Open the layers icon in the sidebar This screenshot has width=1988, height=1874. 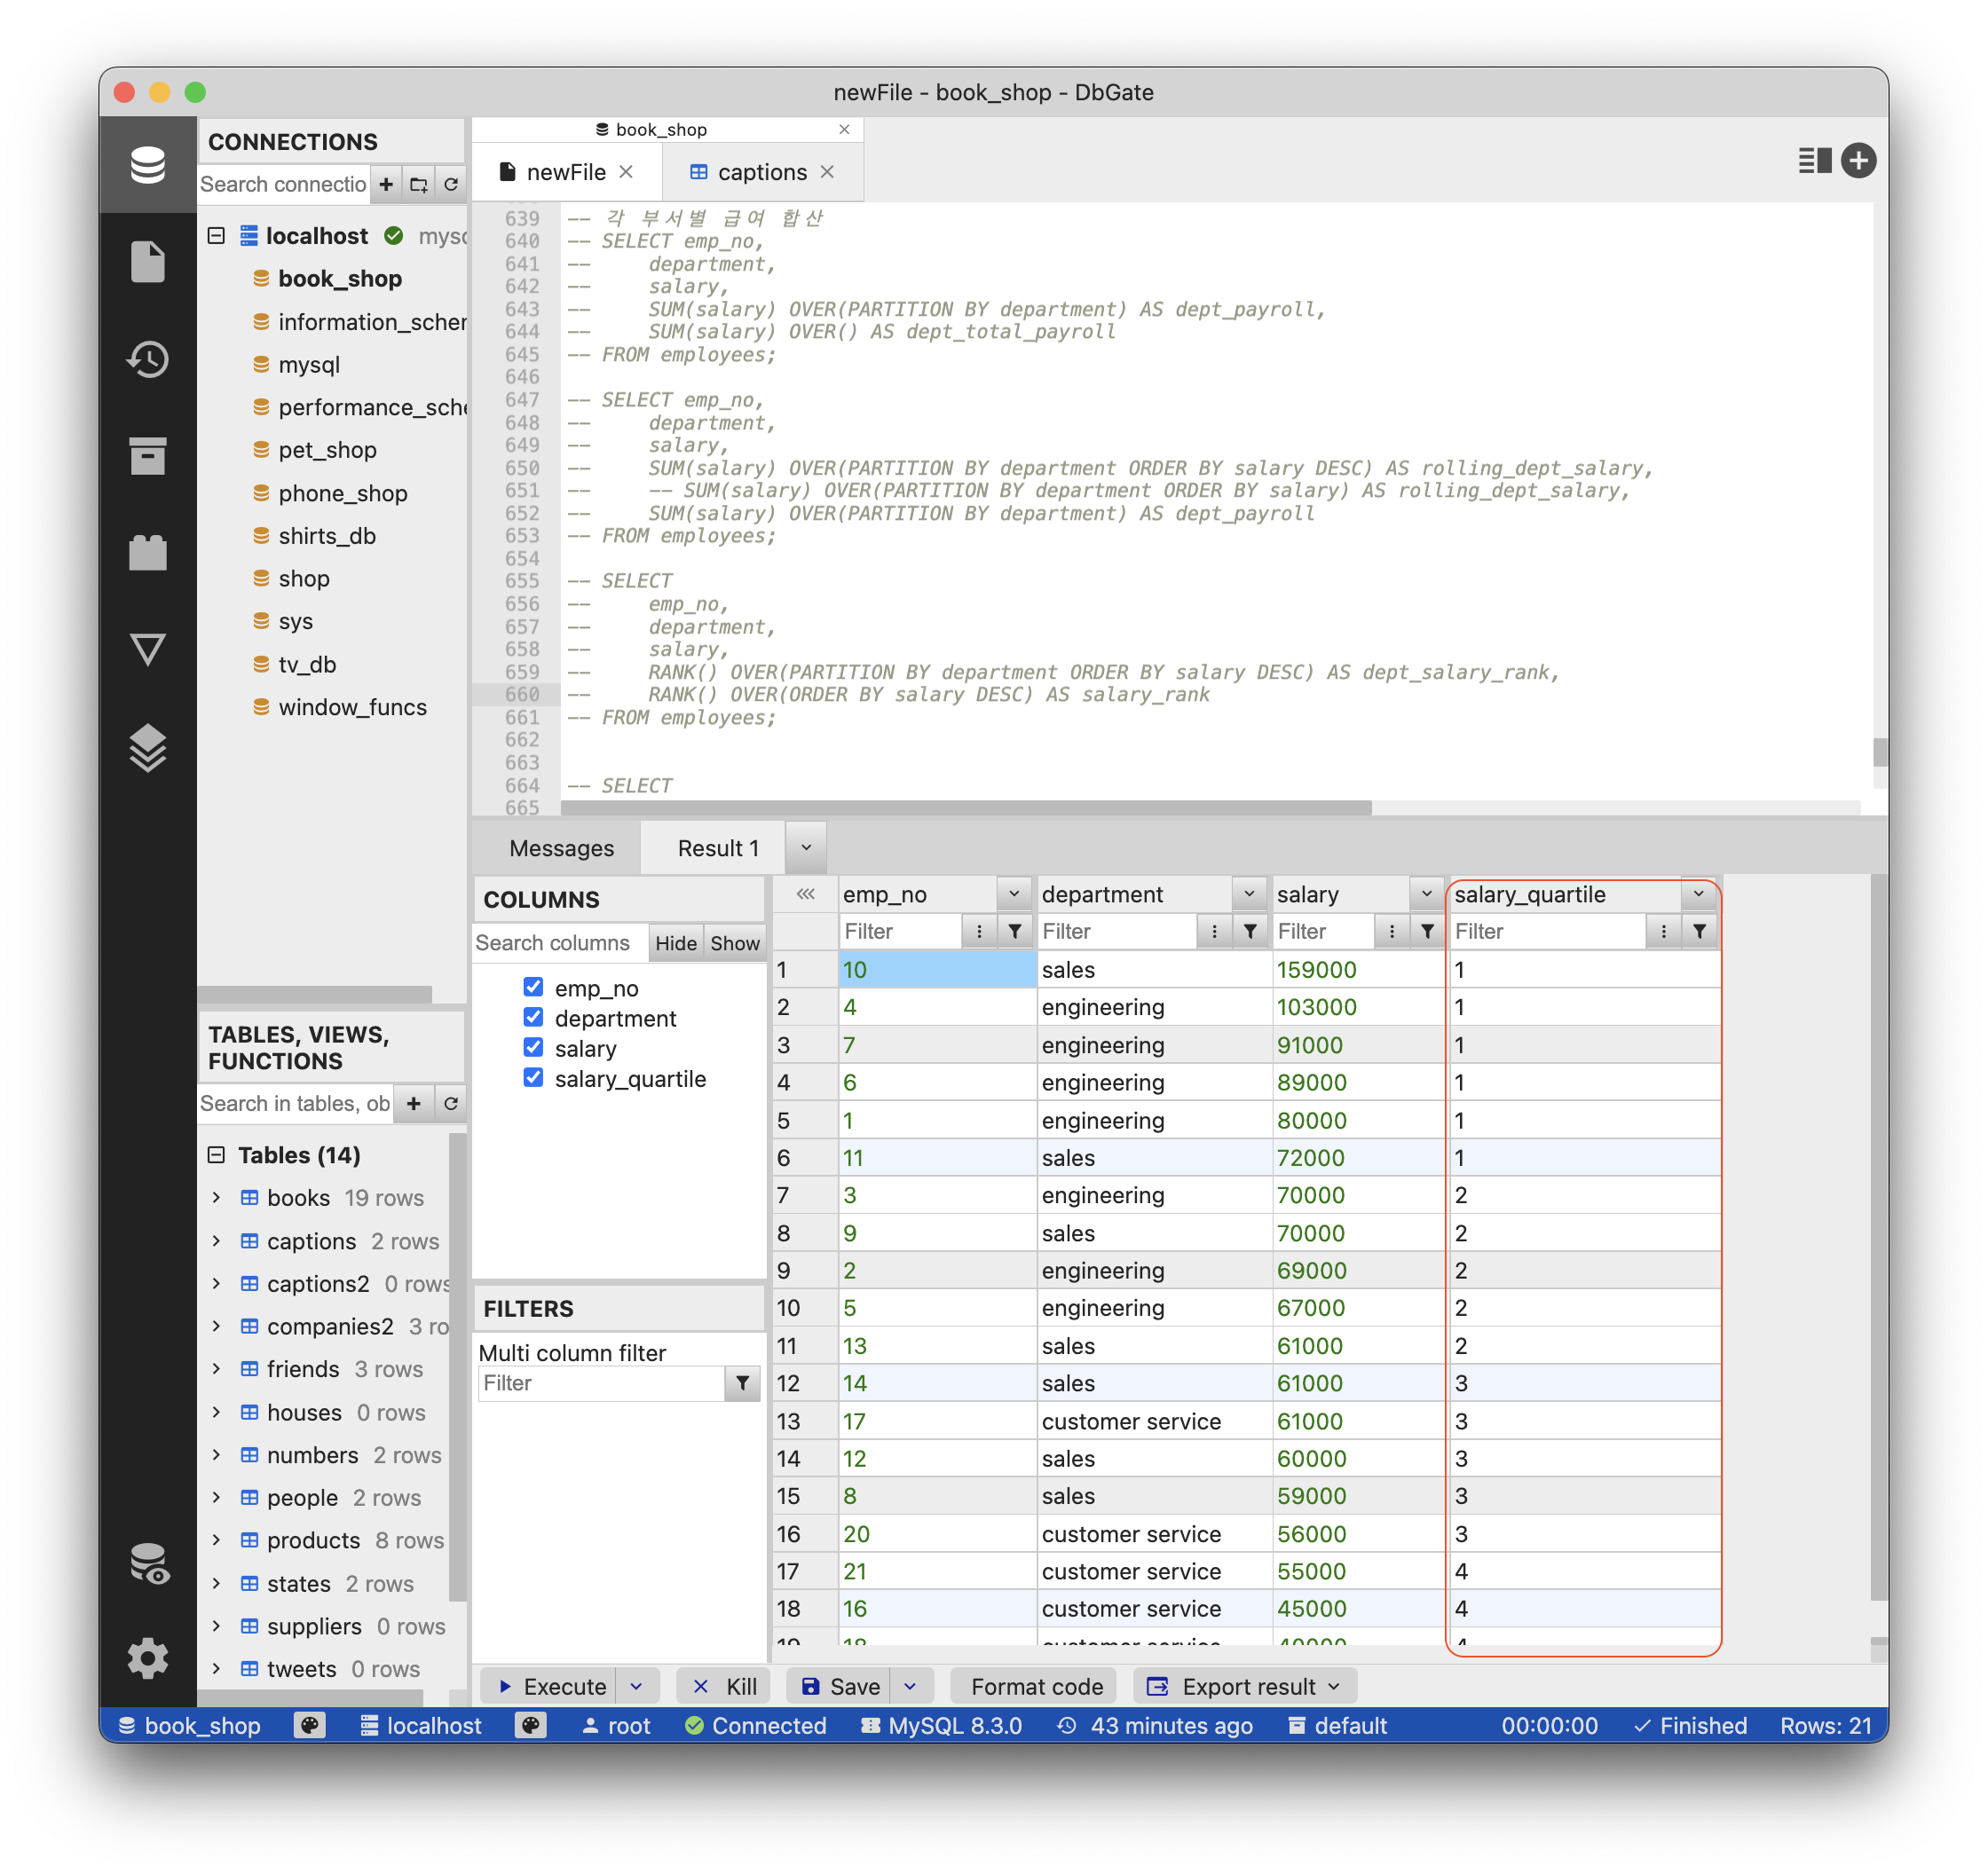[x=147, y=747]
